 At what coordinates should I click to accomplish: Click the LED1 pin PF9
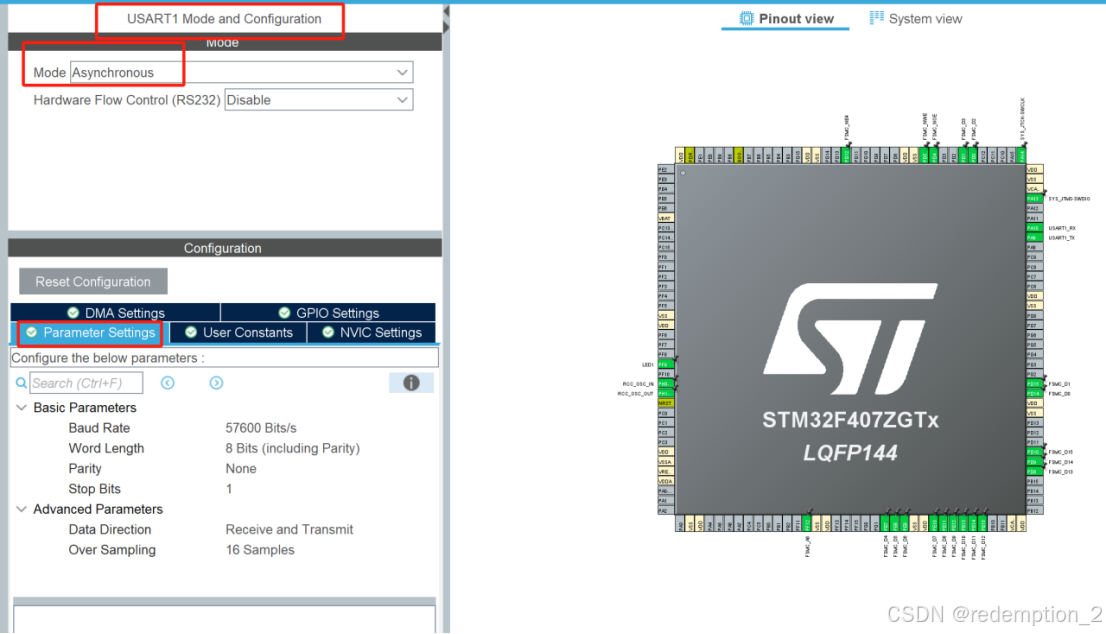(x=665, y=365)
